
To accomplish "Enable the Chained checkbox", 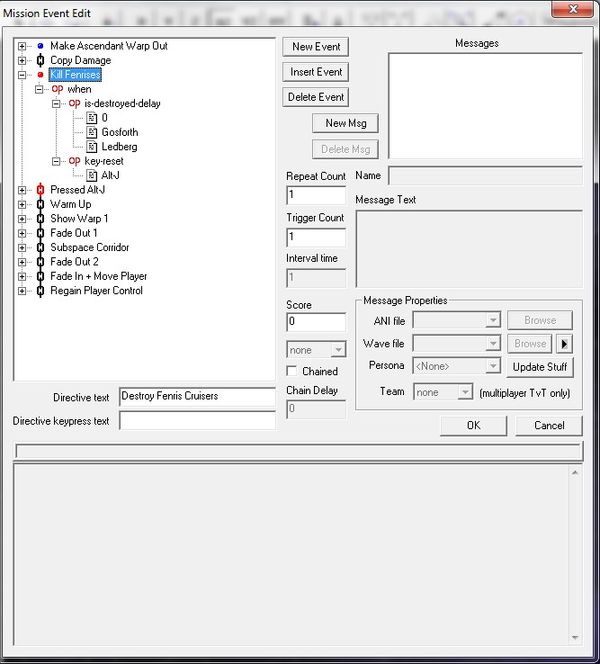I will (x=293, y=372).
